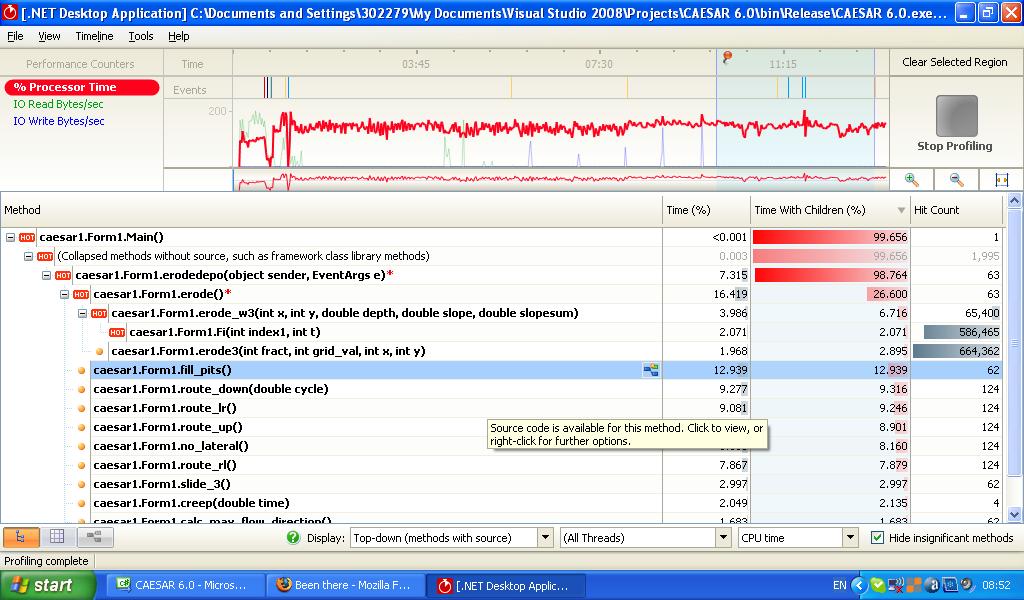Screen dimensions: 1024x600
Task: Collapse caesar1.Form1.Main() tree node
Action: pos(10,238)
